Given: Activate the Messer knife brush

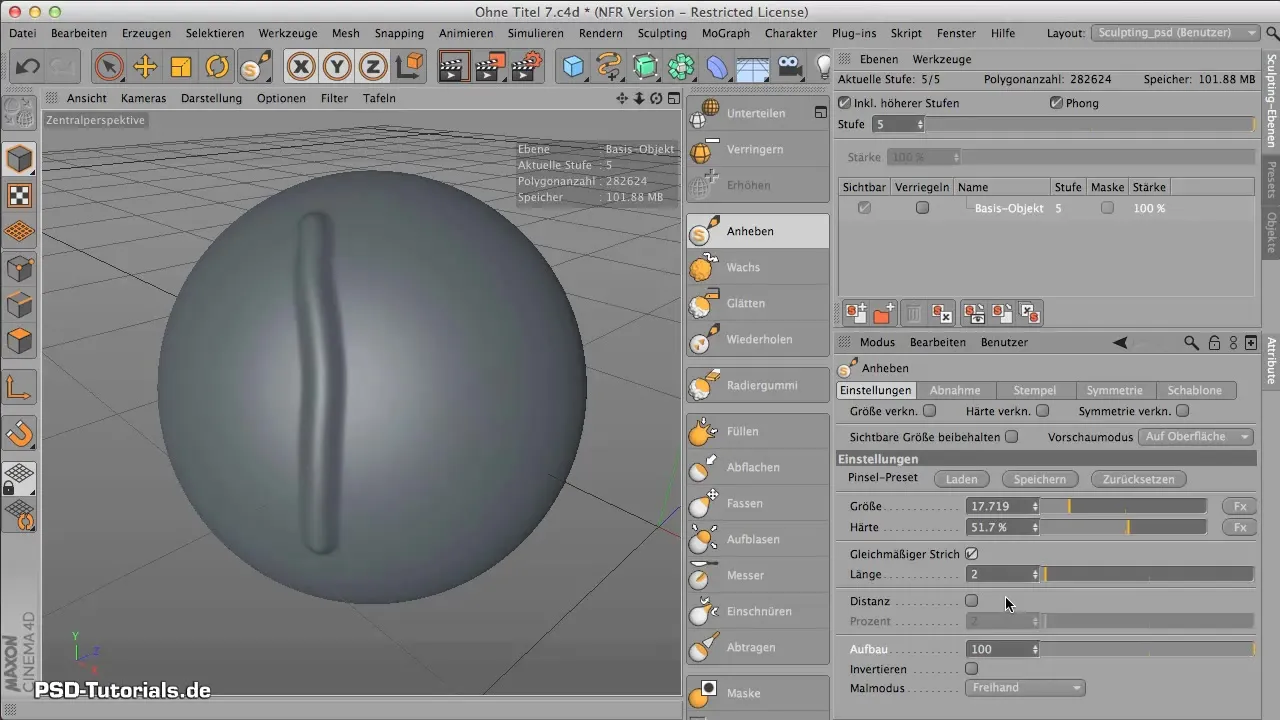Looking at the screenshot, I should pos(758,575).
